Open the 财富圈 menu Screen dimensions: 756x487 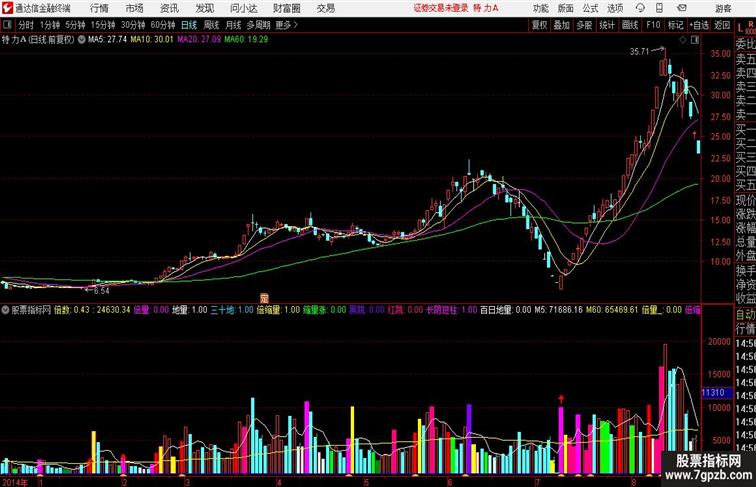pos(287,8)
